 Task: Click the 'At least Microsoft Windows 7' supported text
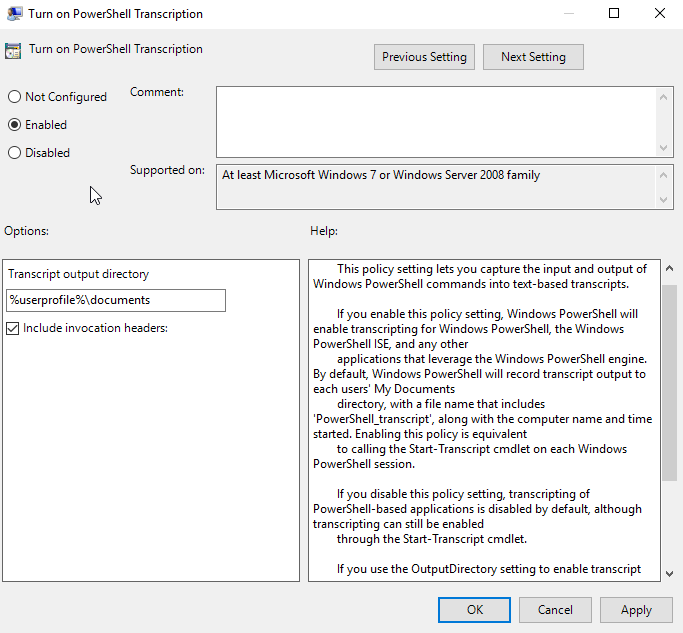tap(381, 175)
